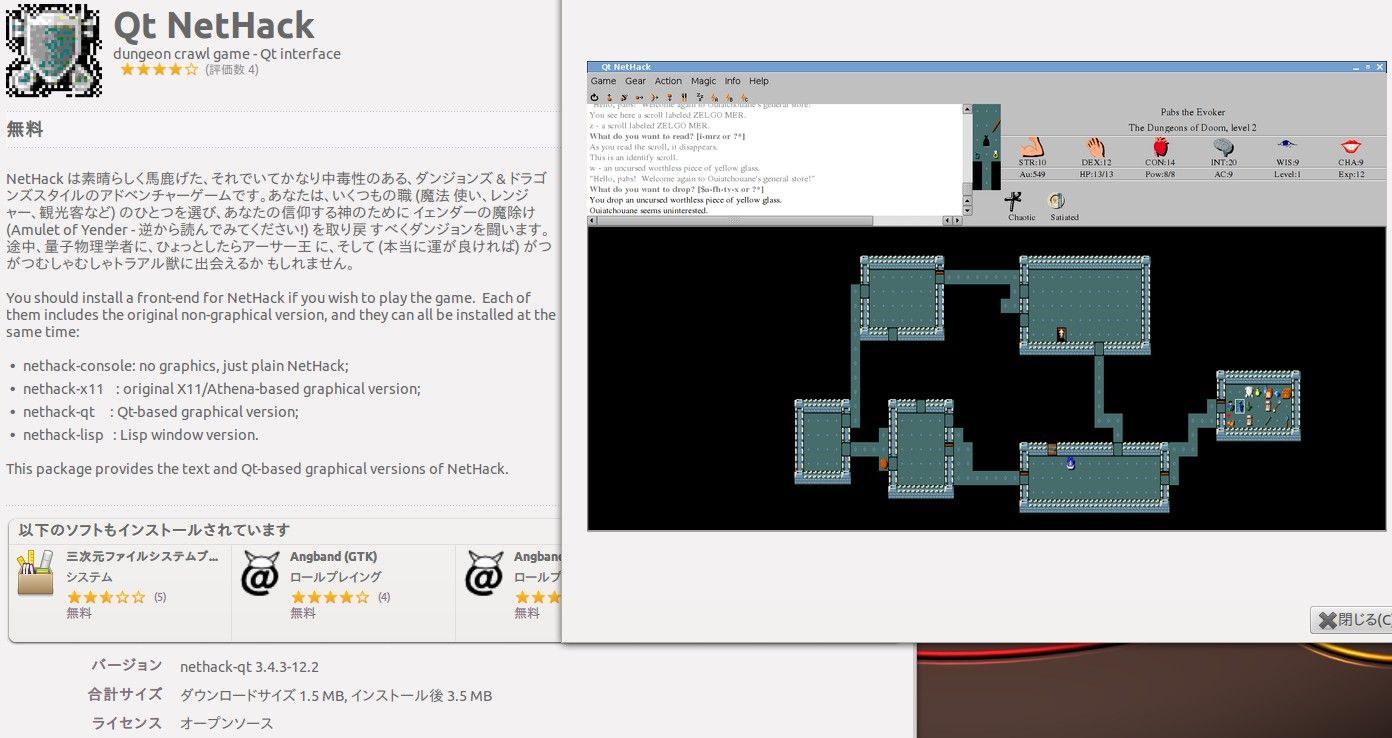Open the Magic menu
This screenshot has width=1392, height=738.
[704, 81]
